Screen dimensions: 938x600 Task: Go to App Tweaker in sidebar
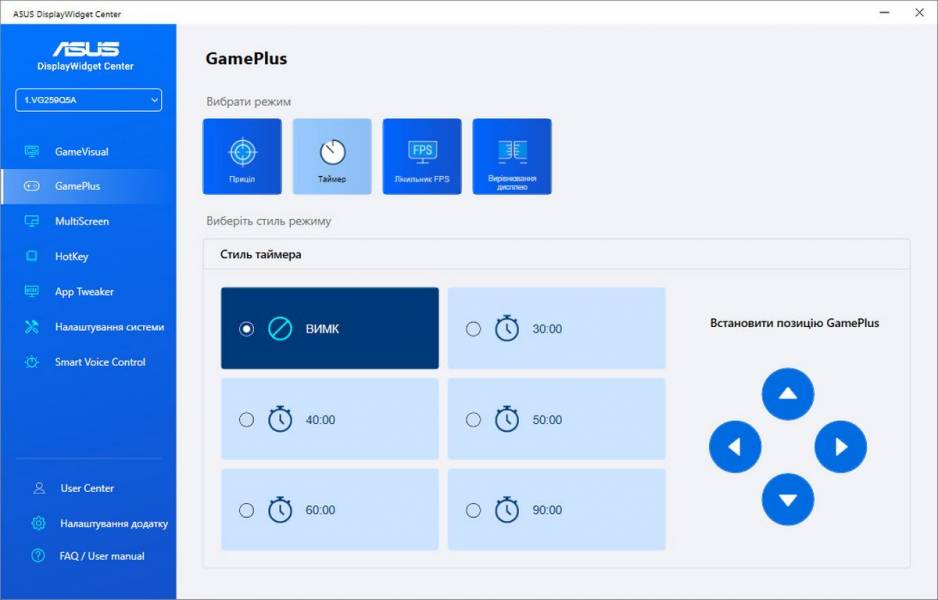(84, 292)
